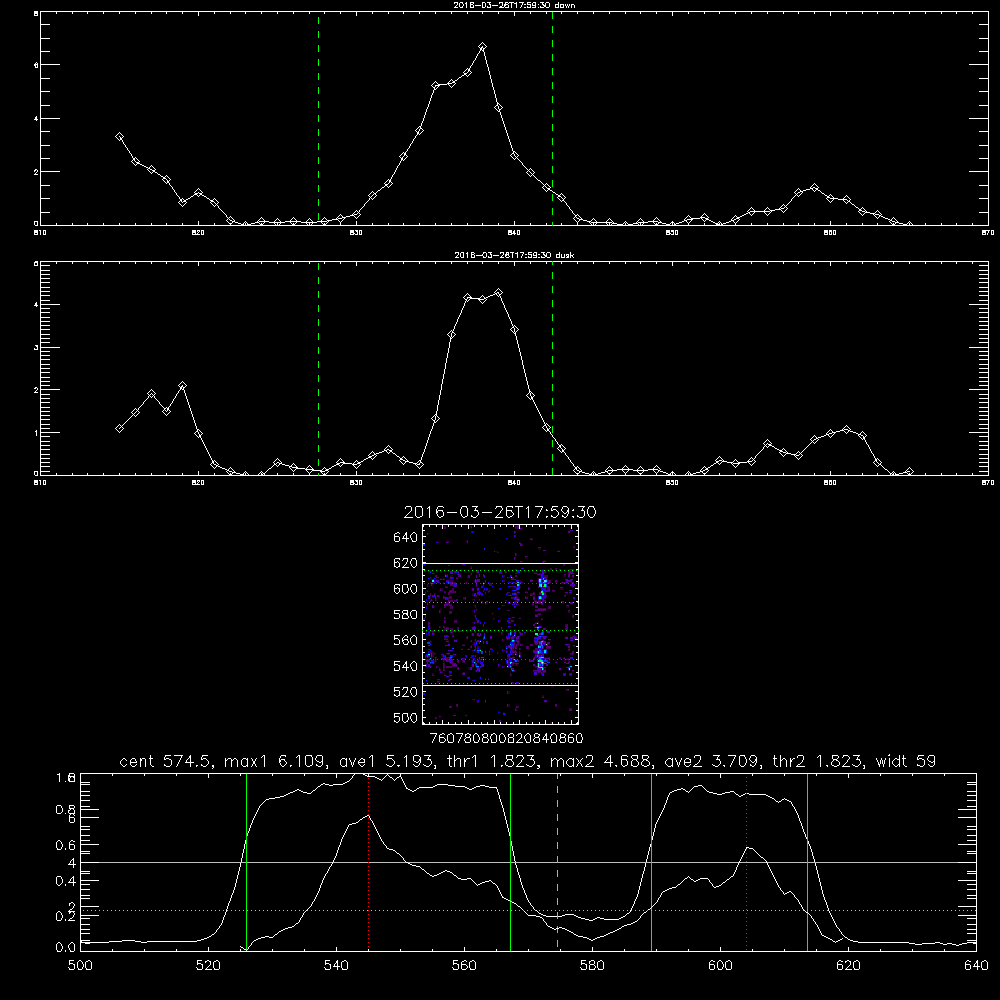Click the green solid line near 567 in bottom plot

510,862
